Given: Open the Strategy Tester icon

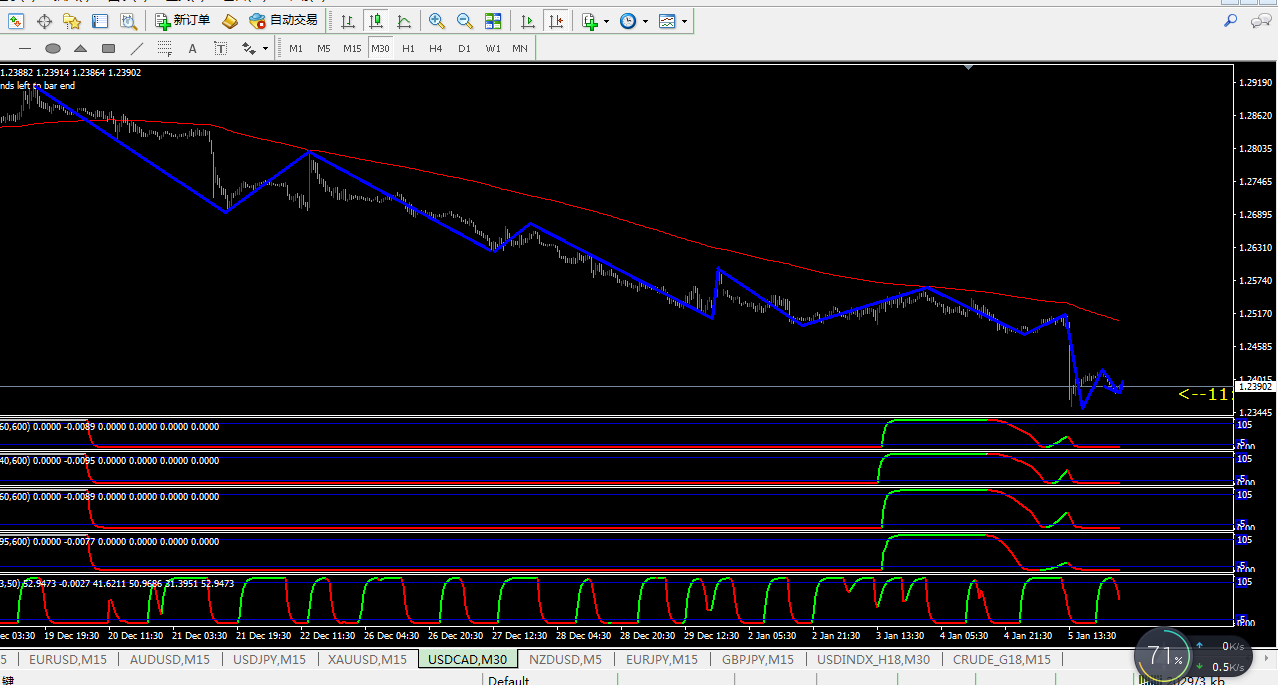Looking at the screenshot, I should click(128, 21).
